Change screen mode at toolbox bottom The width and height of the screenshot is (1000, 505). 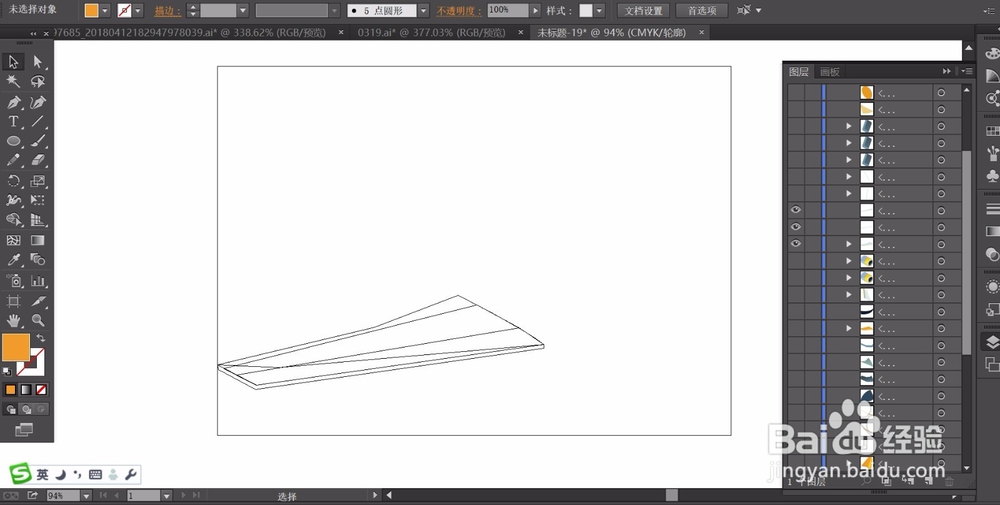[x=24, y=430]
